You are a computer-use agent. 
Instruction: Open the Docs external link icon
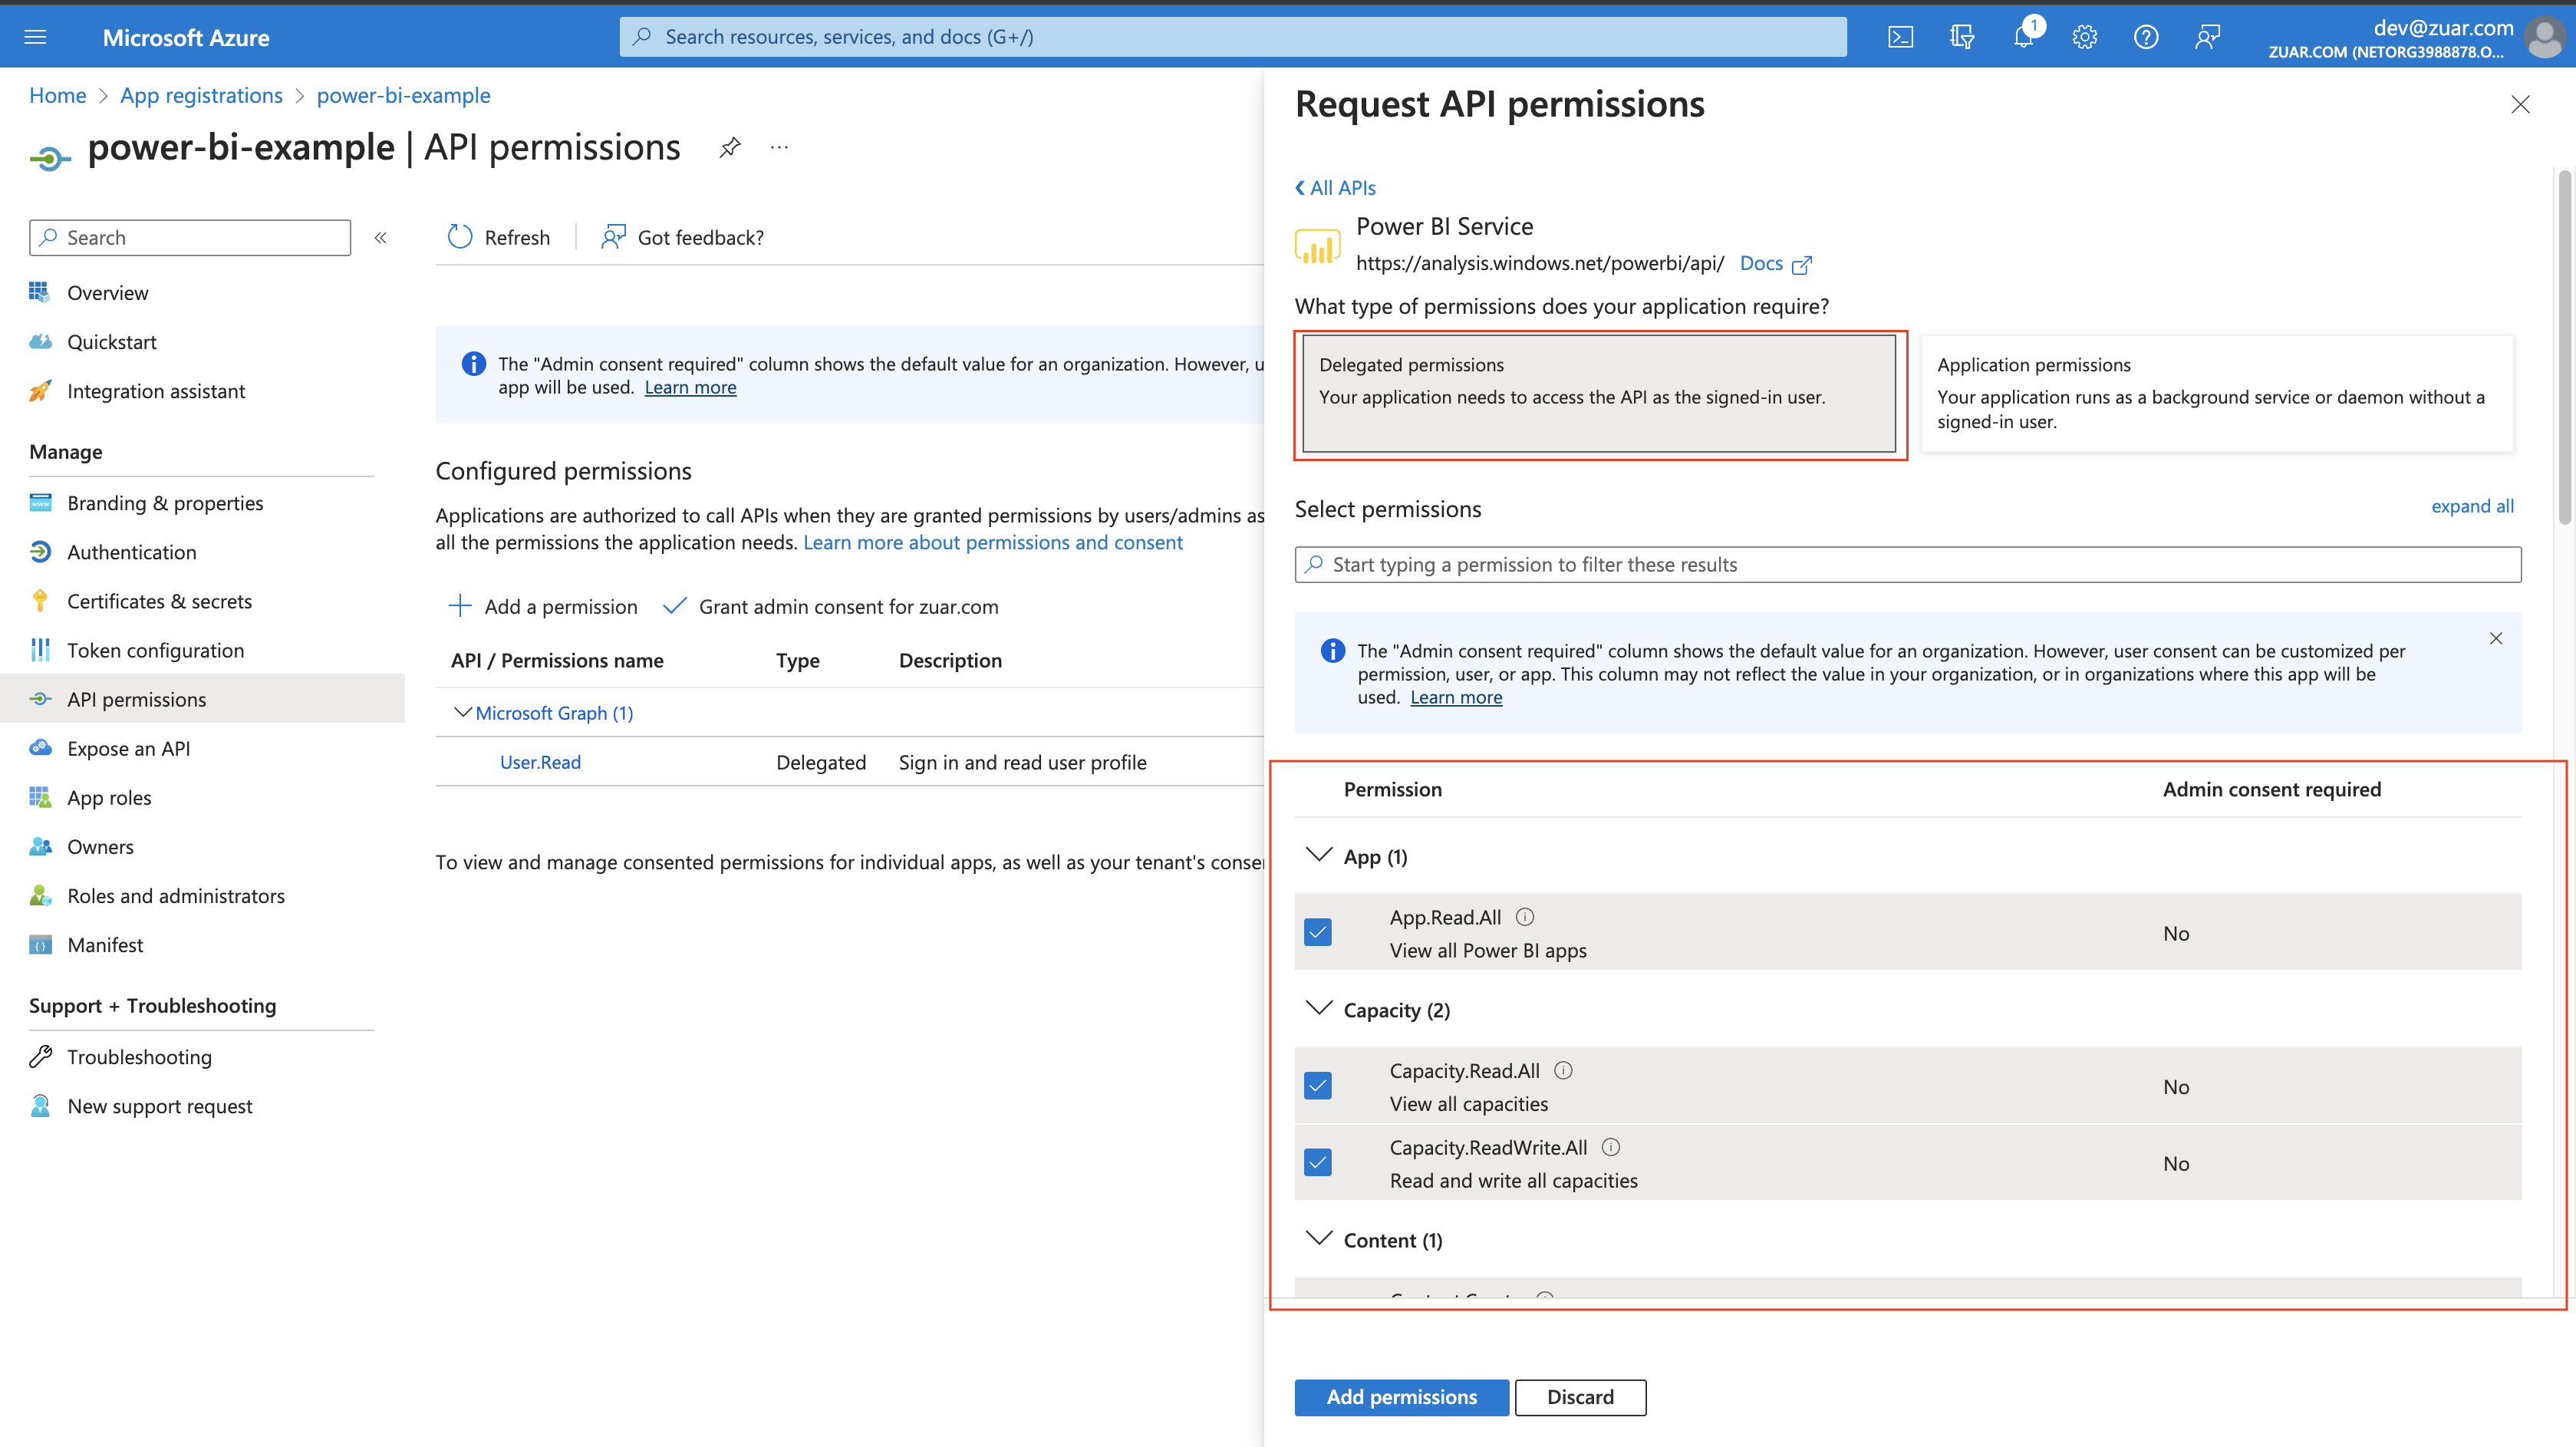pos(1801,265)
